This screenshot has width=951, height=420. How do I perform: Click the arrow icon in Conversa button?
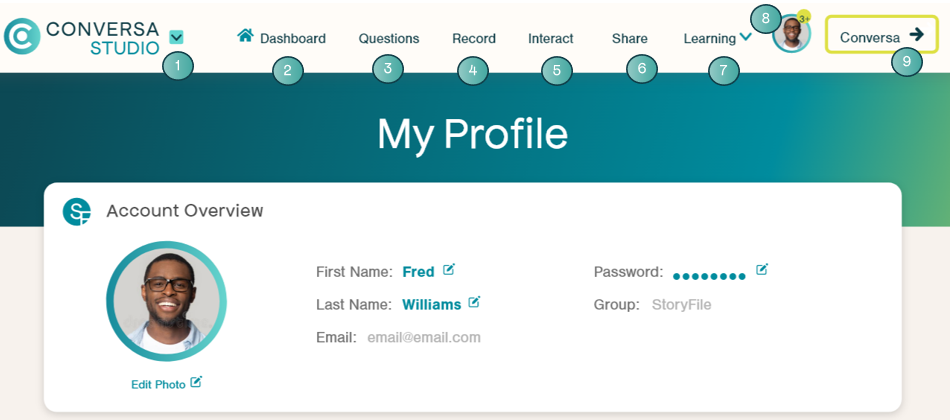pos(916,35)
